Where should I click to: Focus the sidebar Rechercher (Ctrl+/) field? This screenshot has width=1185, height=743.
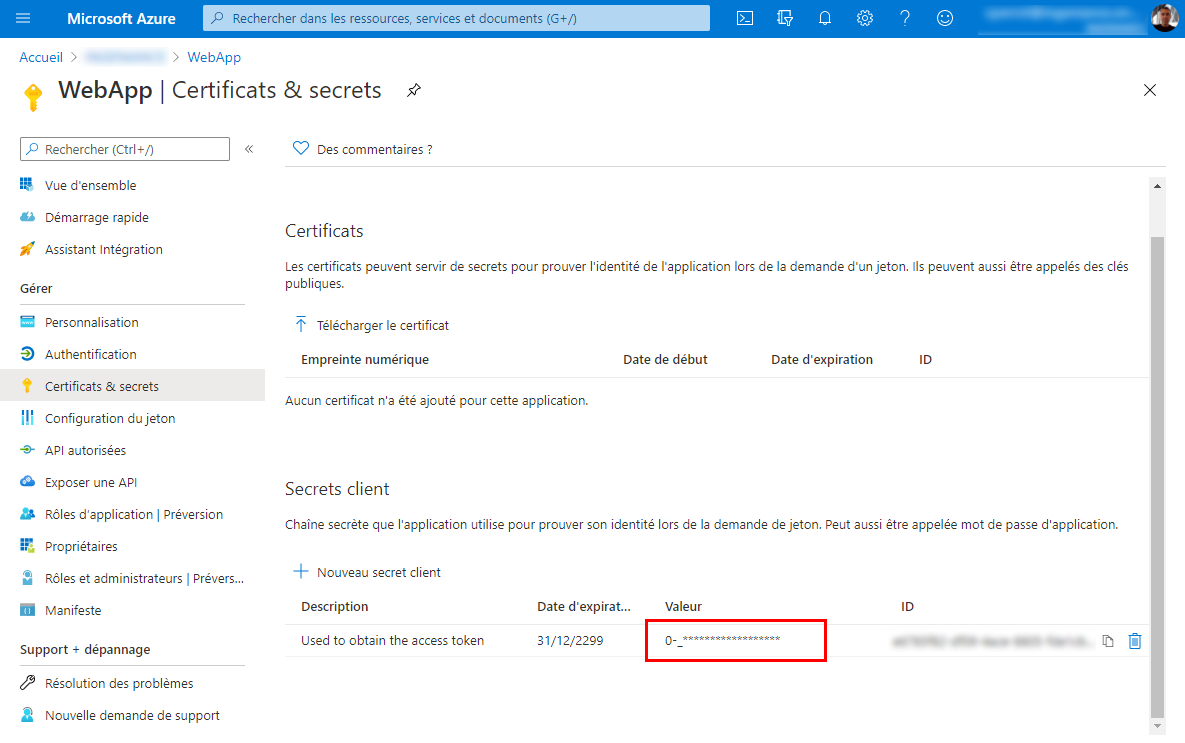(125, 149)
